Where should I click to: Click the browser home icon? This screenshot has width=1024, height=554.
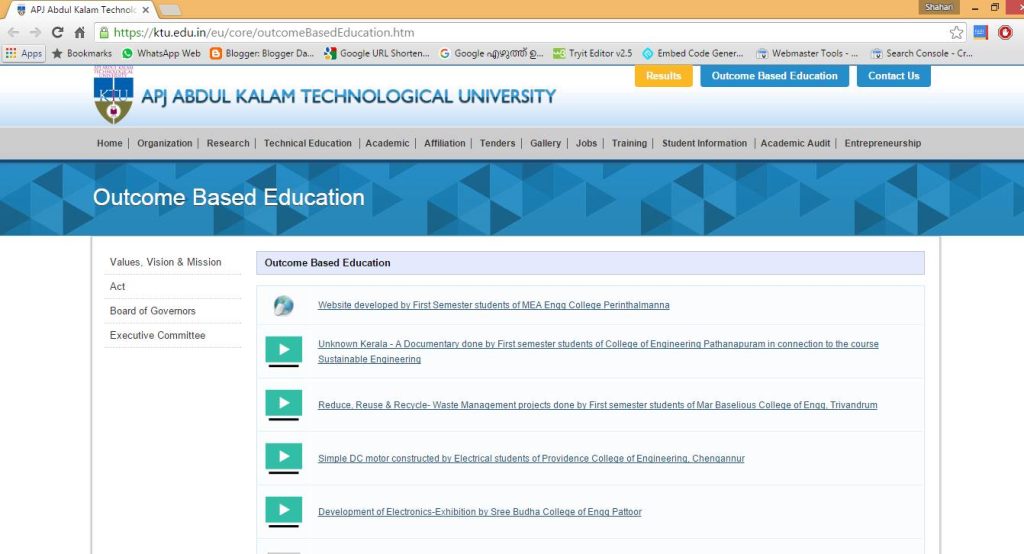point(80,32)
